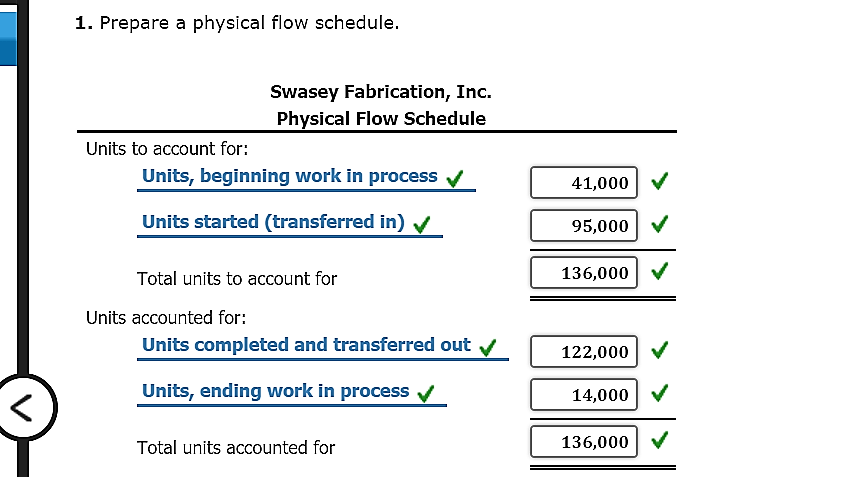Click the checkmark next to 41,000
Screen dimensions: 848x477
(659, 181)
